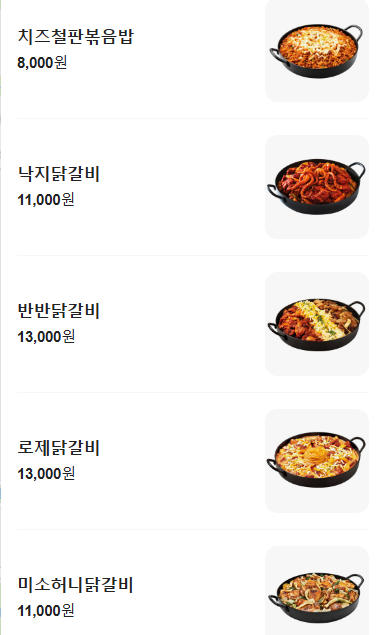Click the 낙지닭갈비 menu title
This screenshot has width=377, height=635.
coord(58,173)
